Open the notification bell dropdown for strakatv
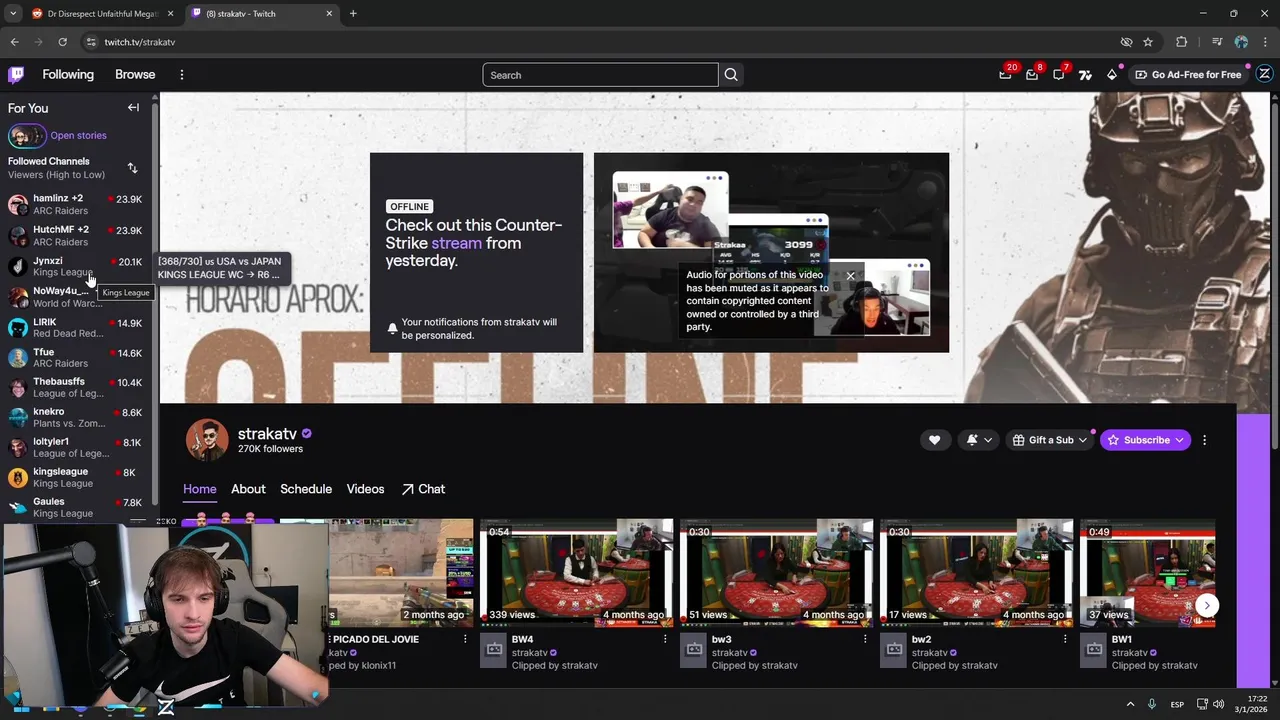This screenshot has width=1280, height=720. tap(978, 440)
